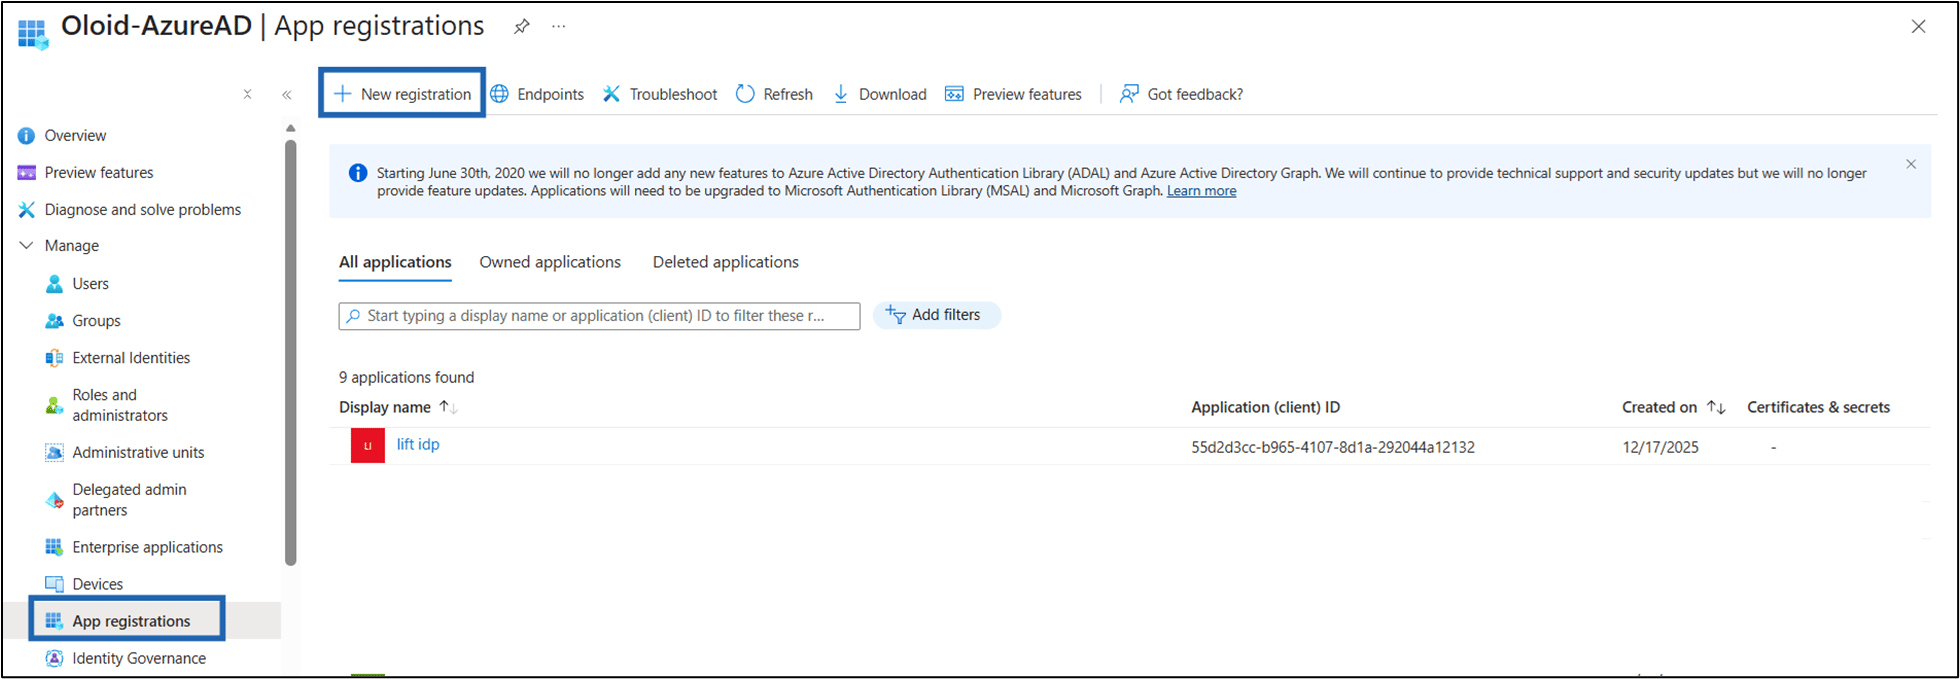This screenshot has height=679, width=1960.
Task: Launch the Troubleshoot tool
Action: pyautogui.click(x=660, y=94)
